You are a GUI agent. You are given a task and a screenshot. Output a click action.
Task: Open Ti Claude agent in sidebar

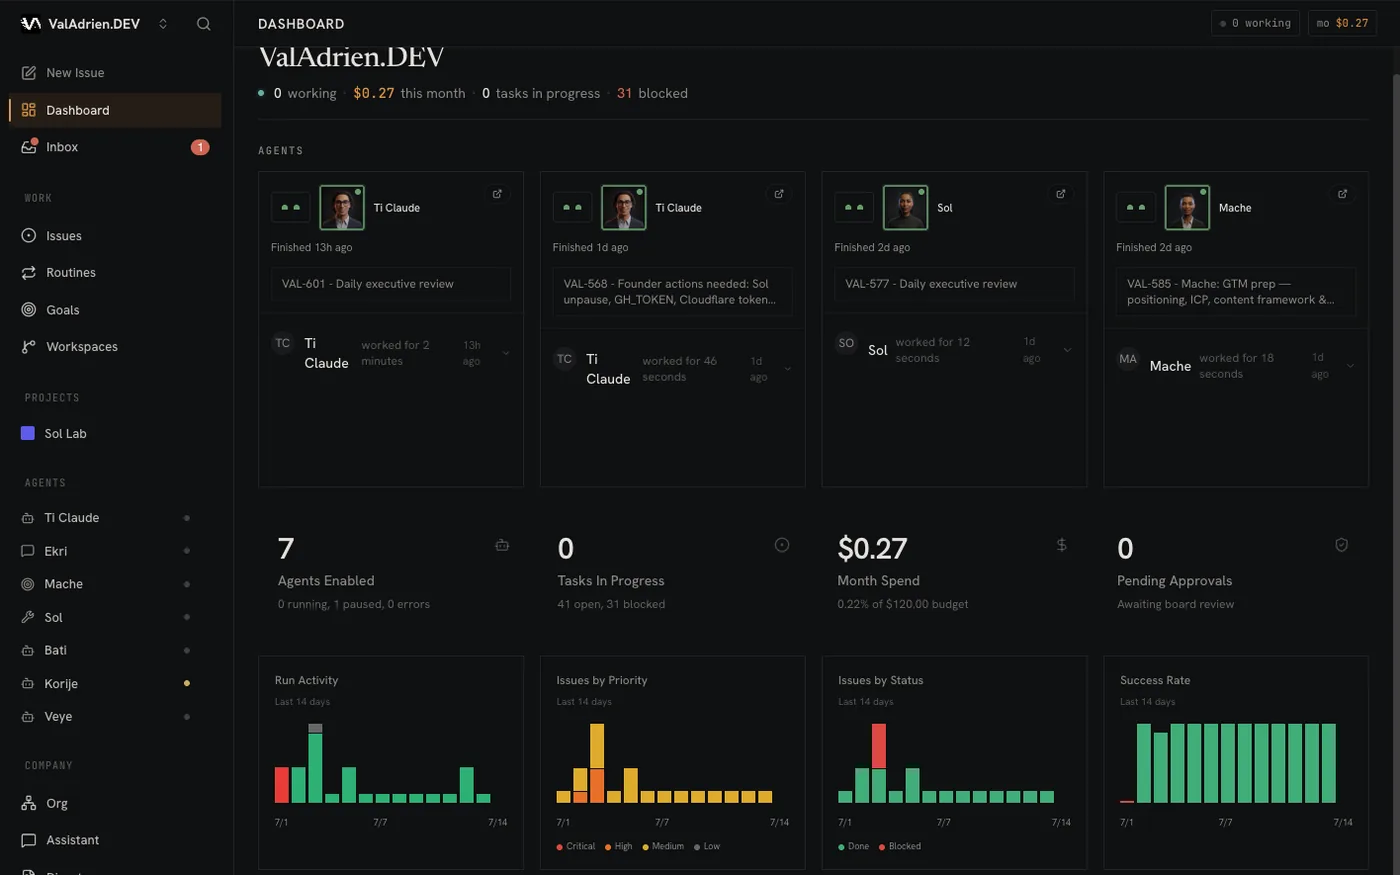click(115, 518)
